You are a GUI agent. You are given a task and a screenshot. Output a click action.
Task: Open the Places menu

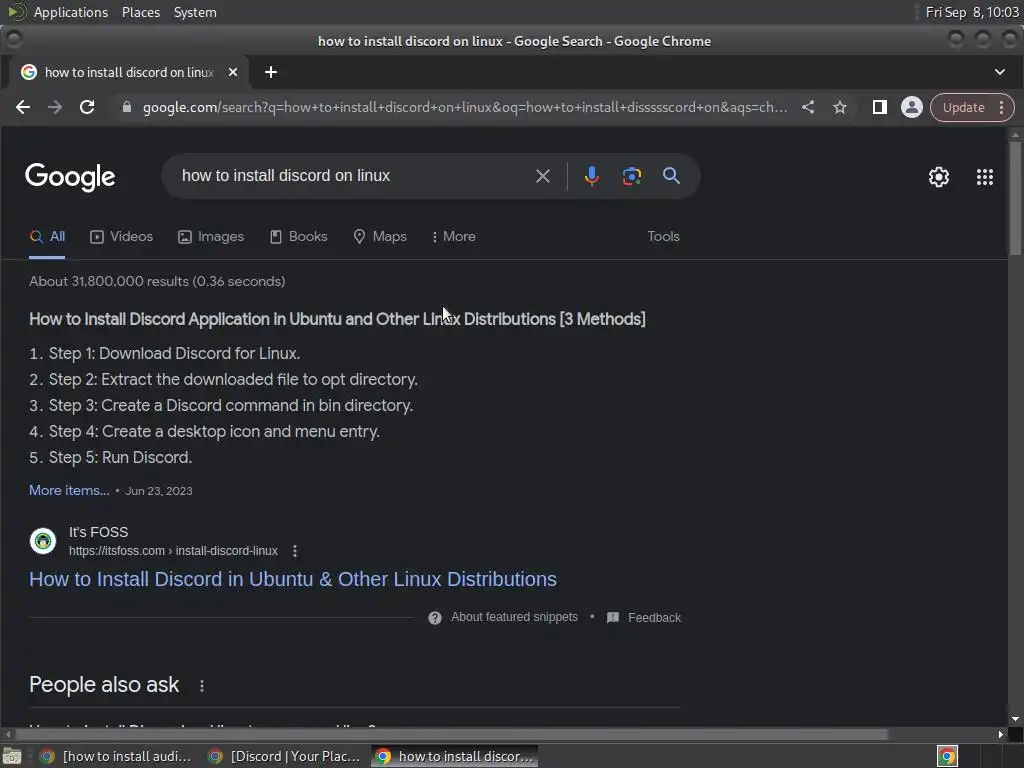[x=141, y=12]
